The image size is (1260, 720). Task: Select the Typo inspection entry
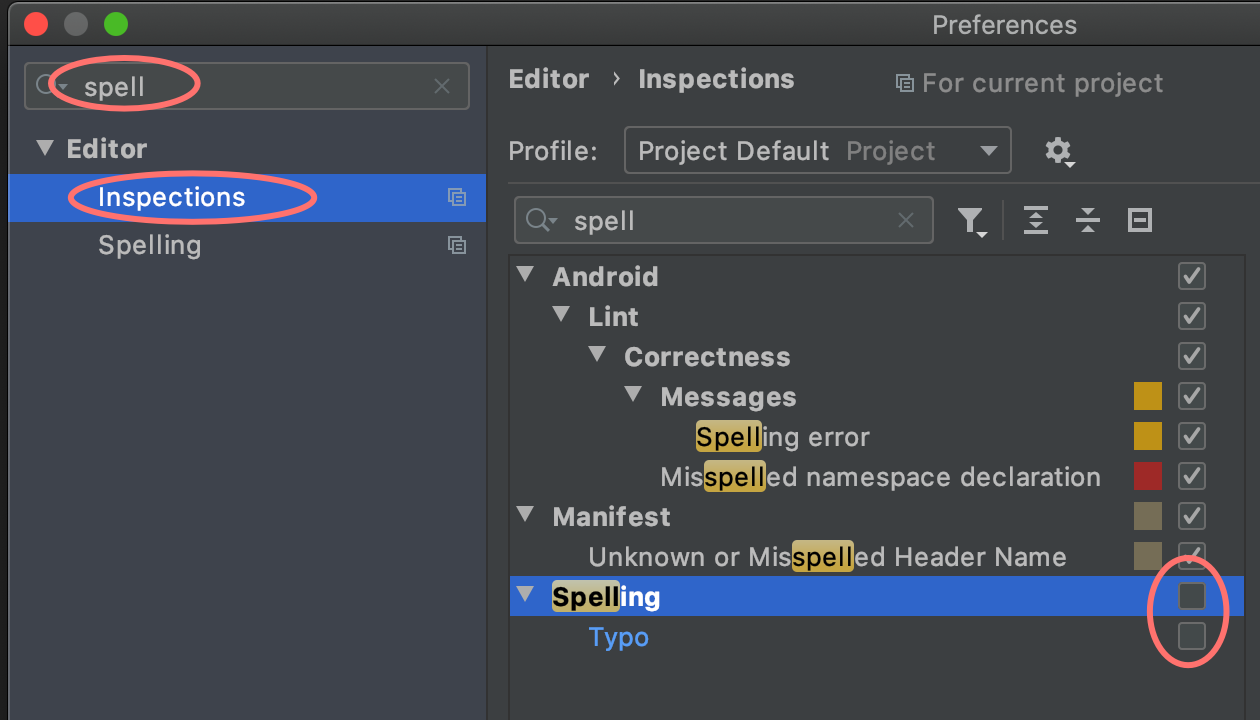pyautogui.click(x=619, y=637)
